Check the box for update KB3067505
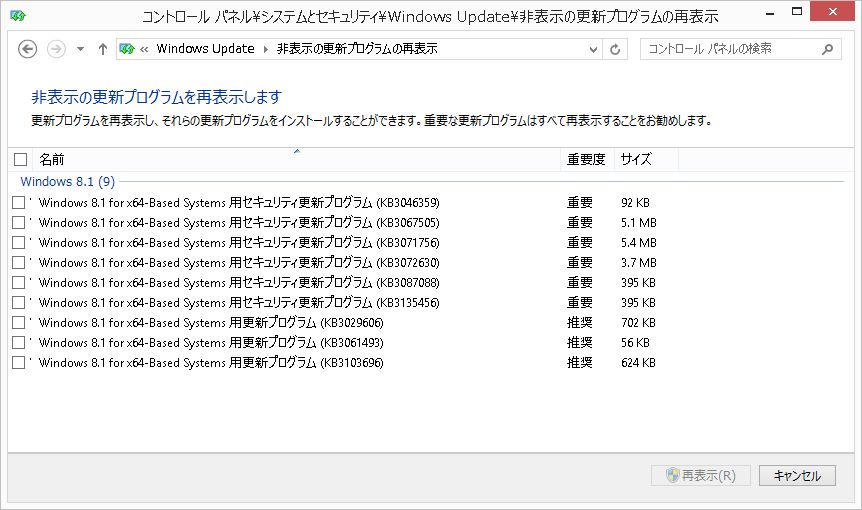Viewport: 862px width, 510px height. click(19, 223)
